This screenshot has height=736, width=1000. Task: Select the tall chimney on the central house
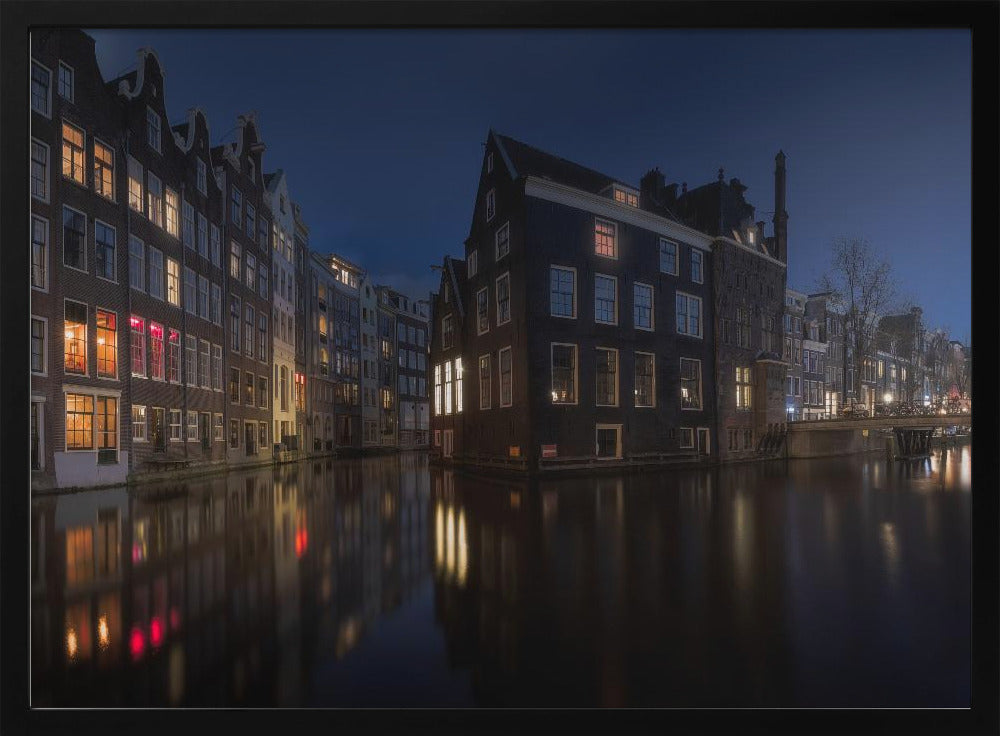(779, 200)
